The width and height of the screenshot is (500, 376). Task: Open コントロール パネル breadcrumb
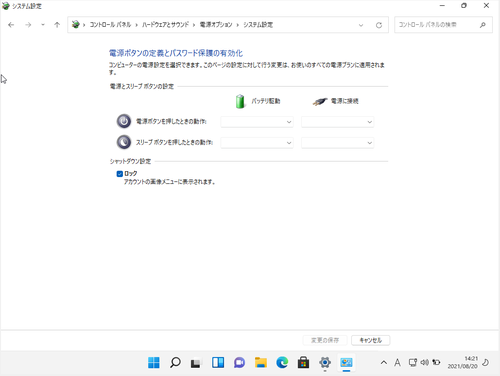tap(110, 25)
